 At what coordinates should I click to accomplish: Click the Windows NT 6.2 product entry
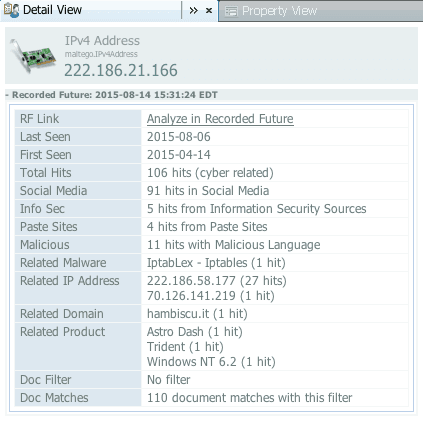coord(211,362)
